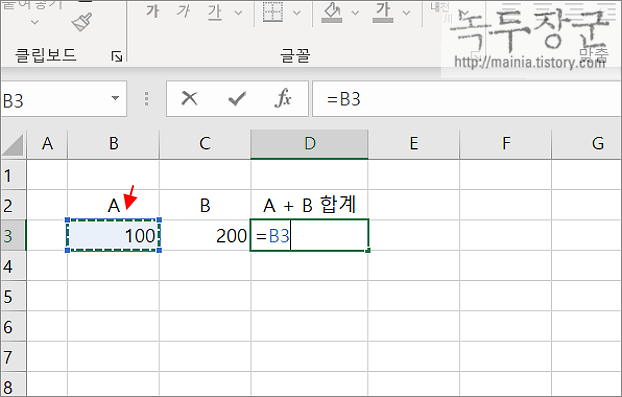Viewport: 622px width, 397px height.
Task: Toggle underline formatting button
Action: pyautogui.click(x=215, y=12)
